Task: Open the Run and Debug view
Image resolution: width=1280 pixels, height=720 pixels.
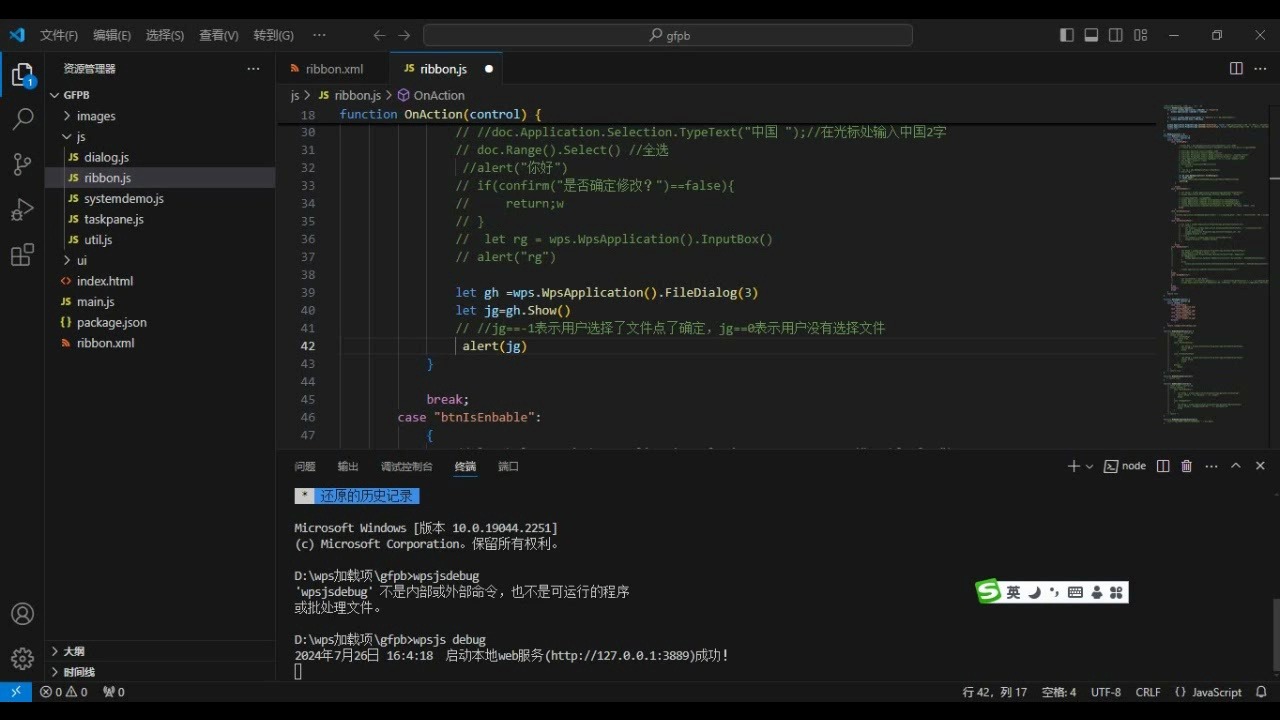Action: click(22, 209)
